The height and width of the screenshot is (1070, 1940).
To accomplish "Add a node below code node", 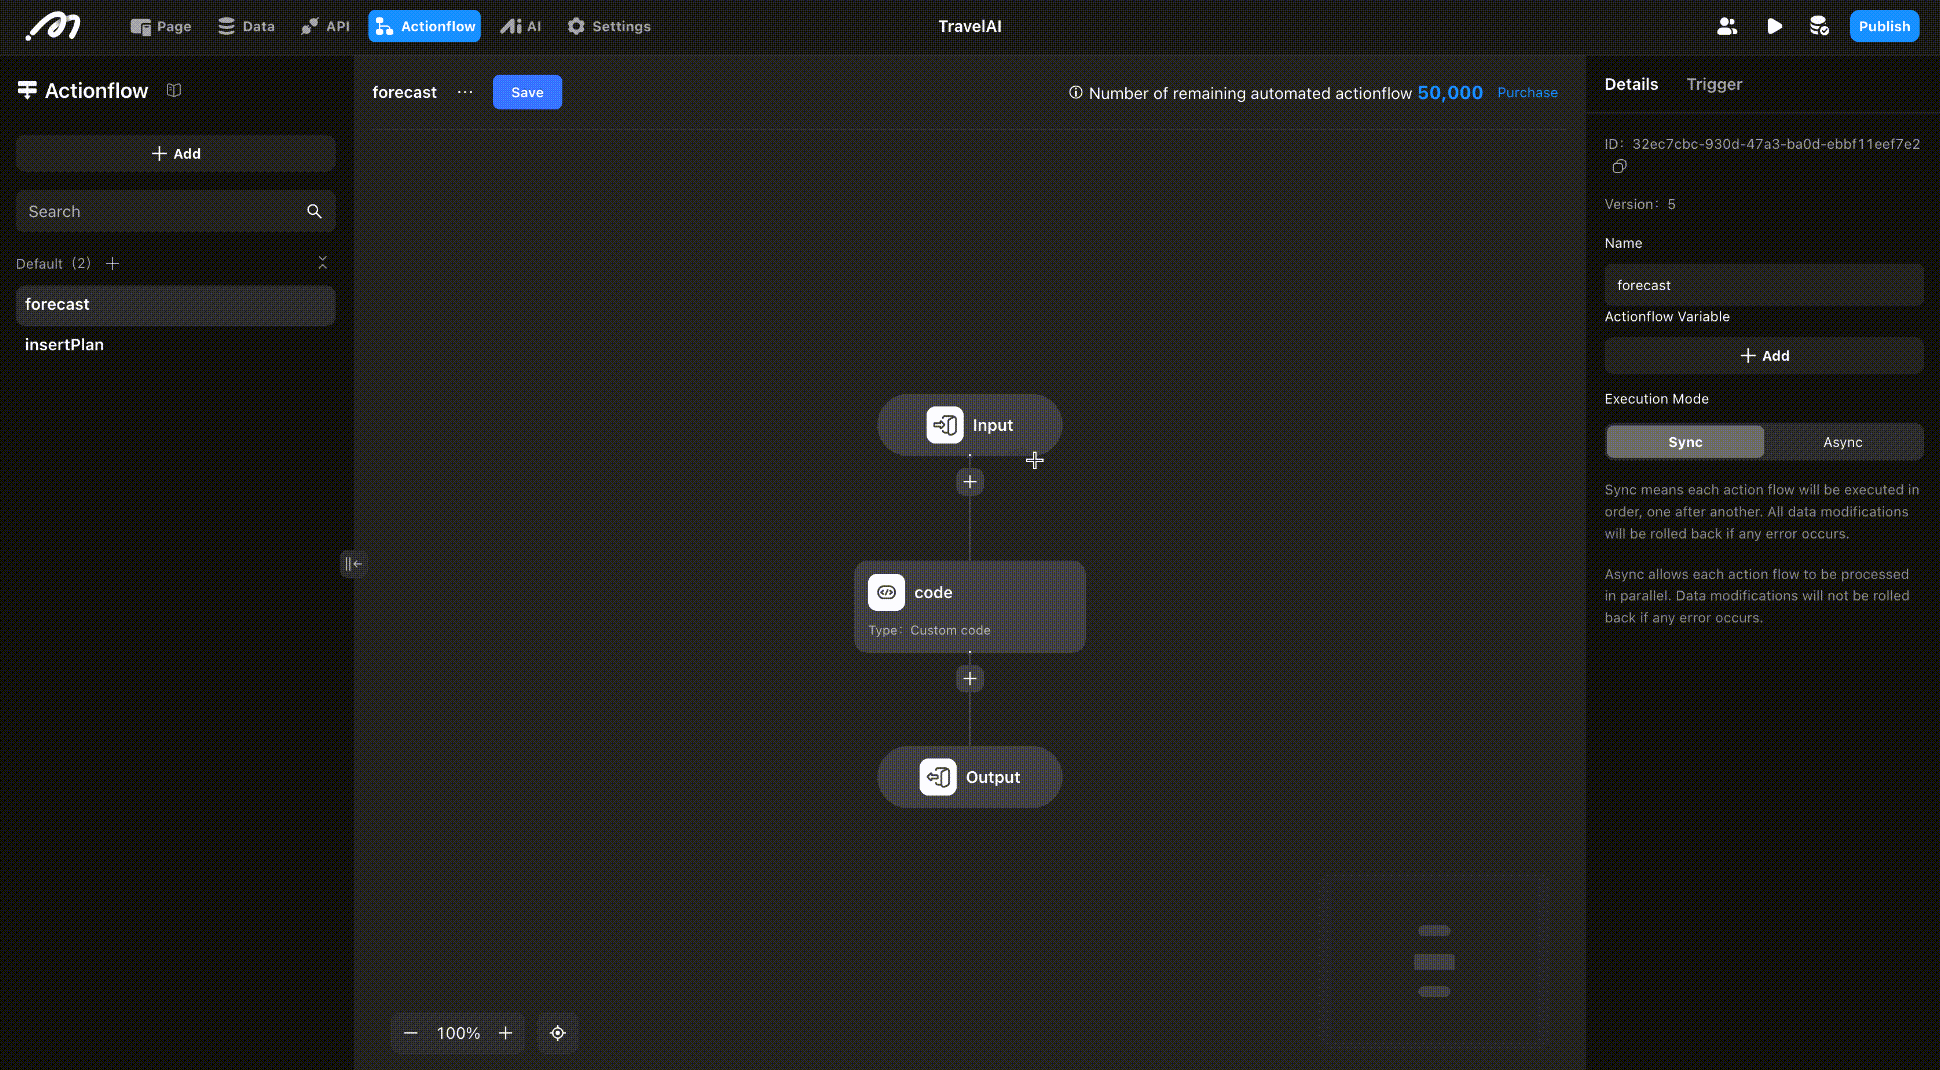I will pos(970,679).
